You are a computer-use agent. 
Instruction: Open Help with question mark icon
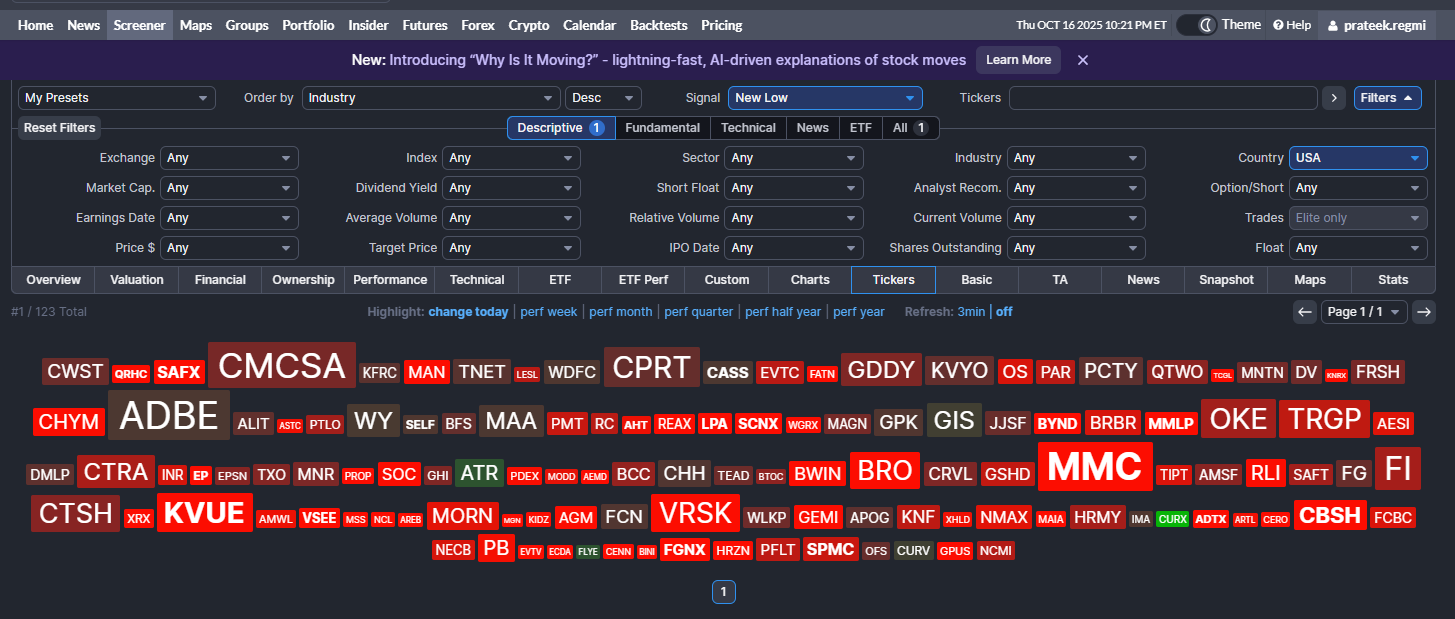click(1292, 25)
